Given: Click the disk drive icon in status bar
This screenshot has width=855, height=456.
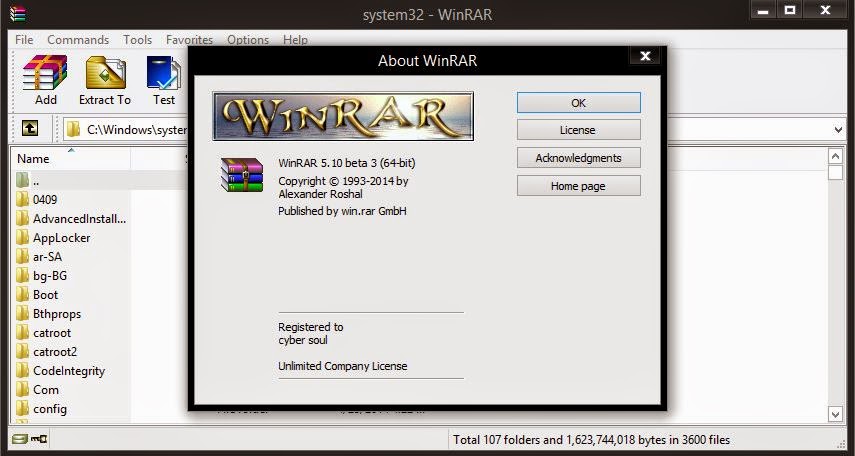Looking at the screenshot, I should [20, 439].
